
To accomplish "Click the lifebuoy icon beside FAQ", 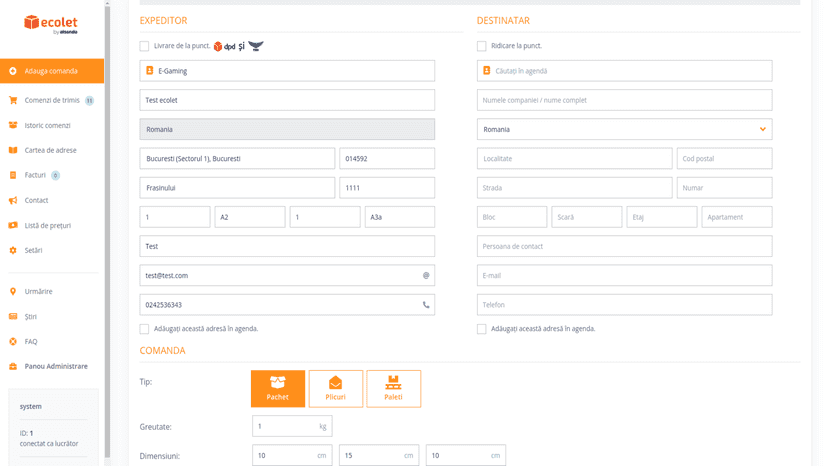I will (x=13, y=341).
